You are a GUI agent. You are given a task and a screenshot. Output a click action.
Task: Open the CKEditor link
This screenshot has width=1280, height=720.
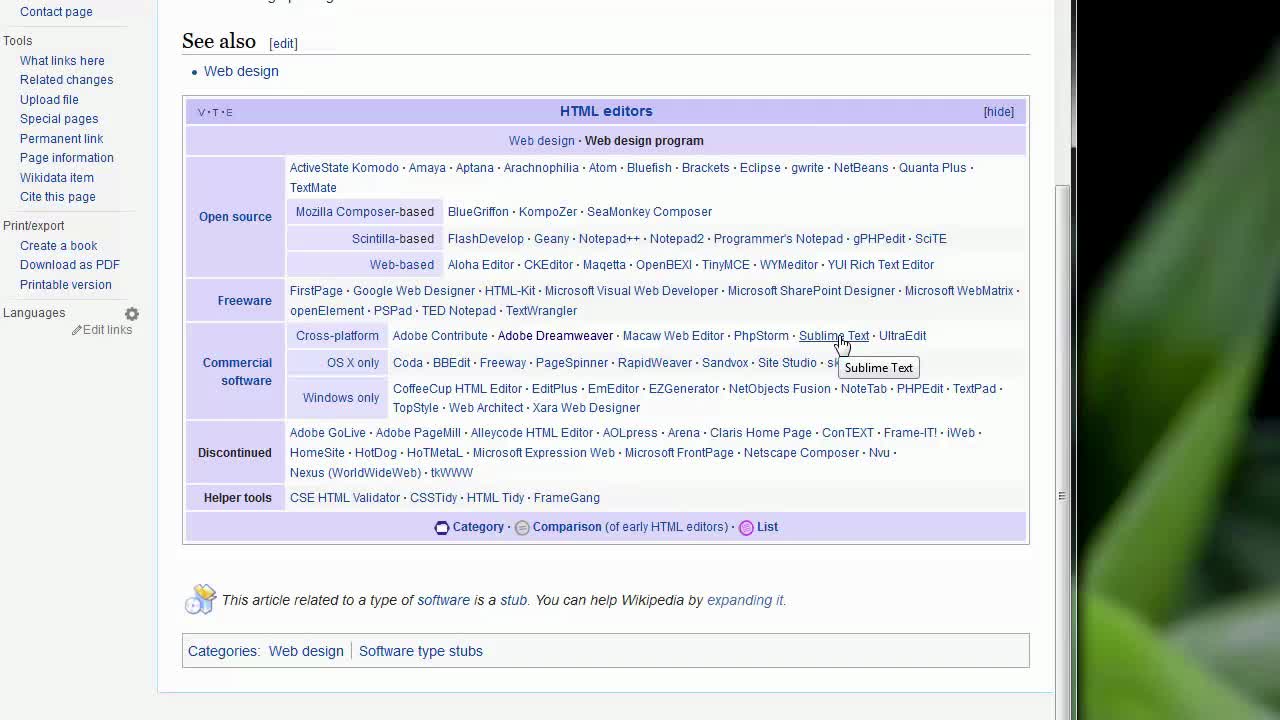click(548, 265)
